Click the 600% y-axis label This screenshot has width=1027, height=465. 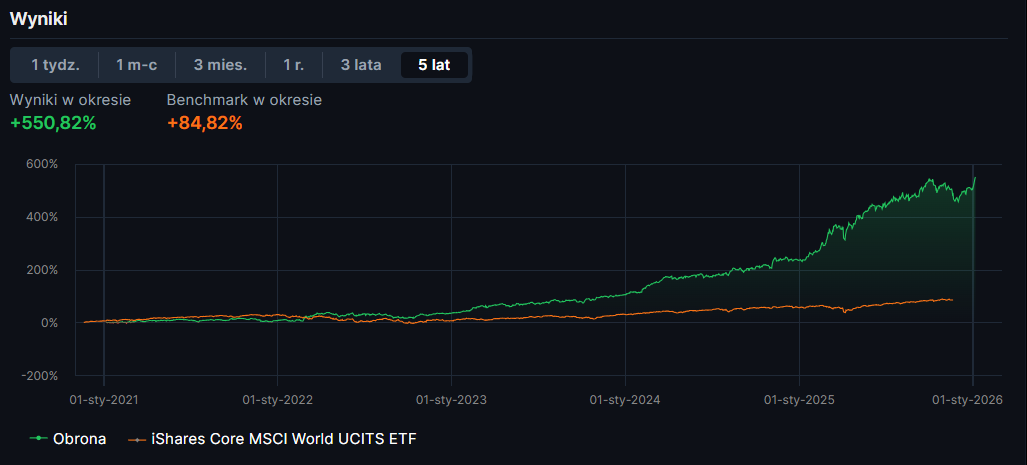pos(42,164)
